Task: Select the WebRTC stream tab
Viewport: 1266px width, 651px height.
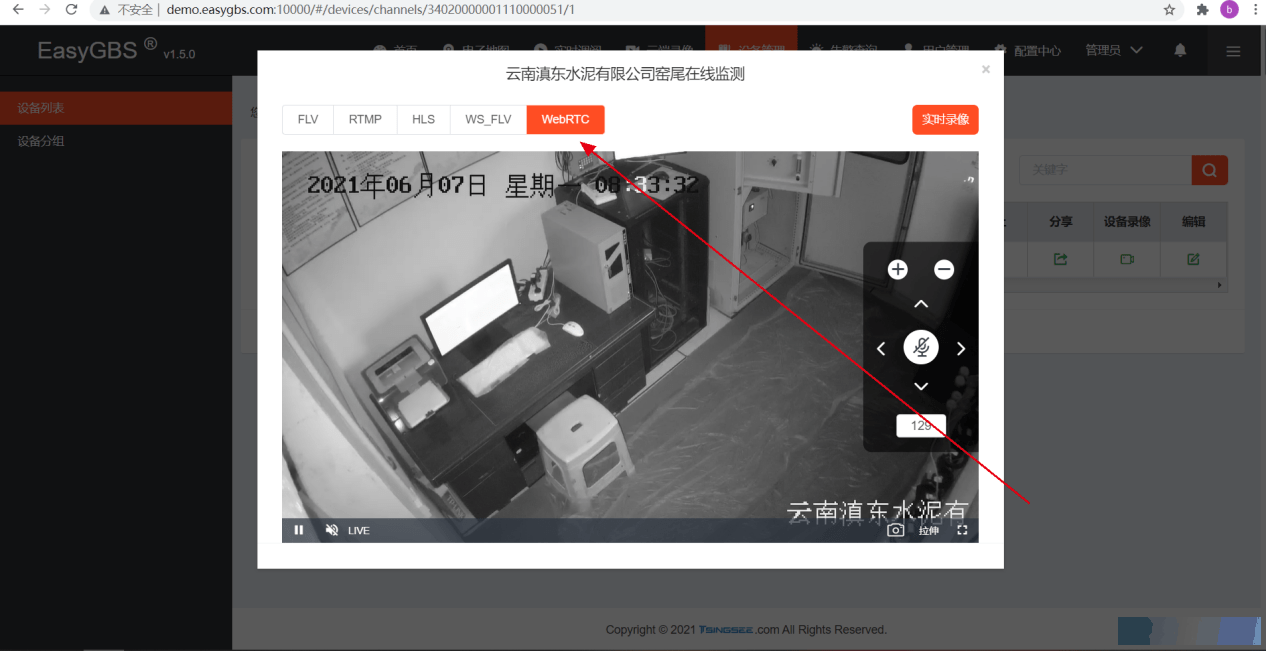Action: (566, 120)
